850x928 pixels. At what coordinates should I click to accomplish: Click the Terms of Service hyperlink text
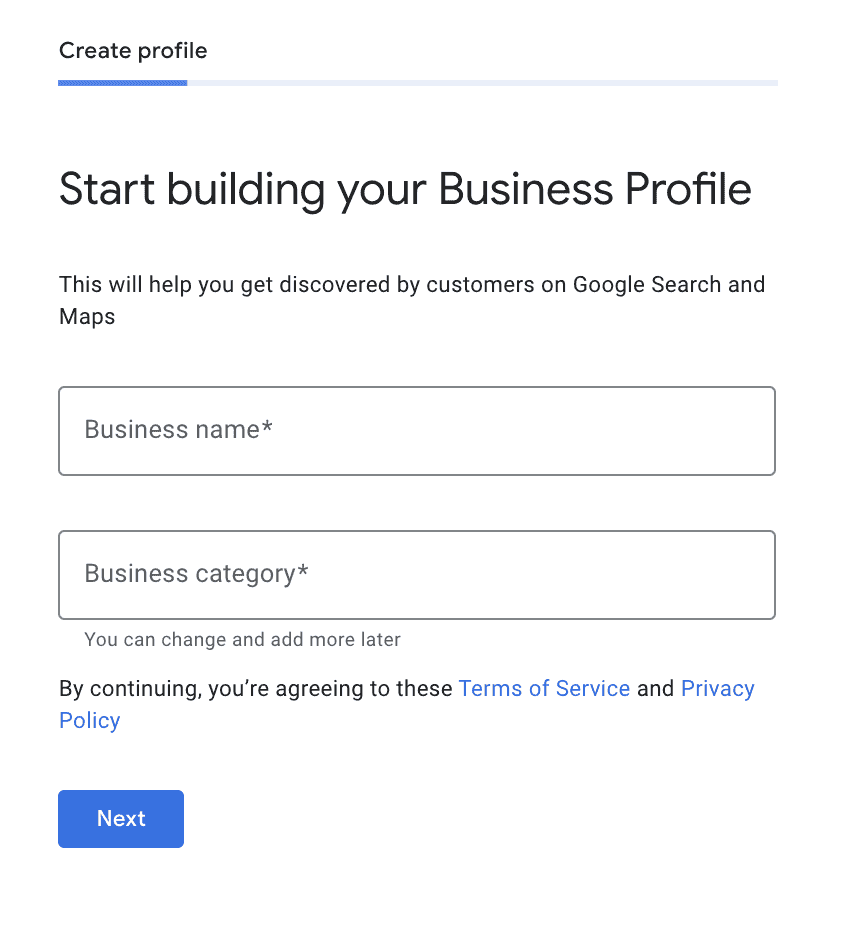point(544,688)
